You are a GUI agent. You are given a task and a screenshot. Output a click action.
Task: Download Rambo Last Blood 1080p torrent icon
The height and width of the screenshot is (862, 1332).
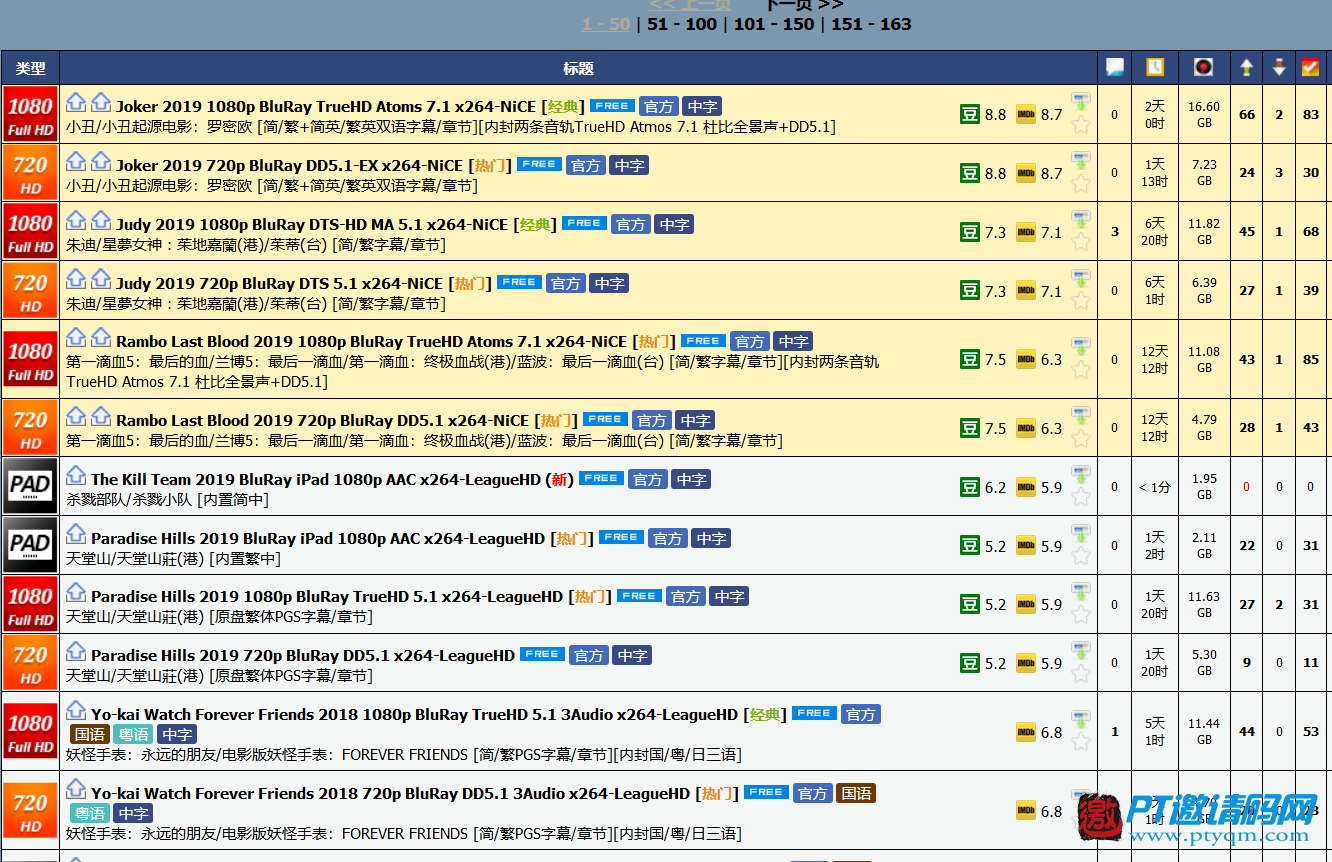[1080, 346]
